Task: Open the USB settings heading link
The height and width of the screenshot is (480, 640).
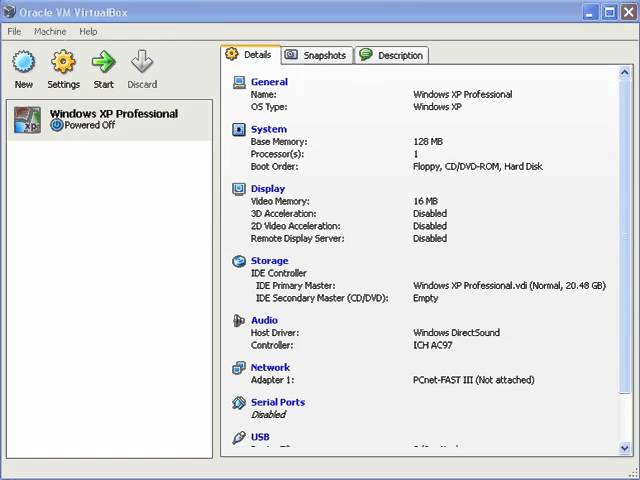Action: pyautogui.click(x=260, y=437)
